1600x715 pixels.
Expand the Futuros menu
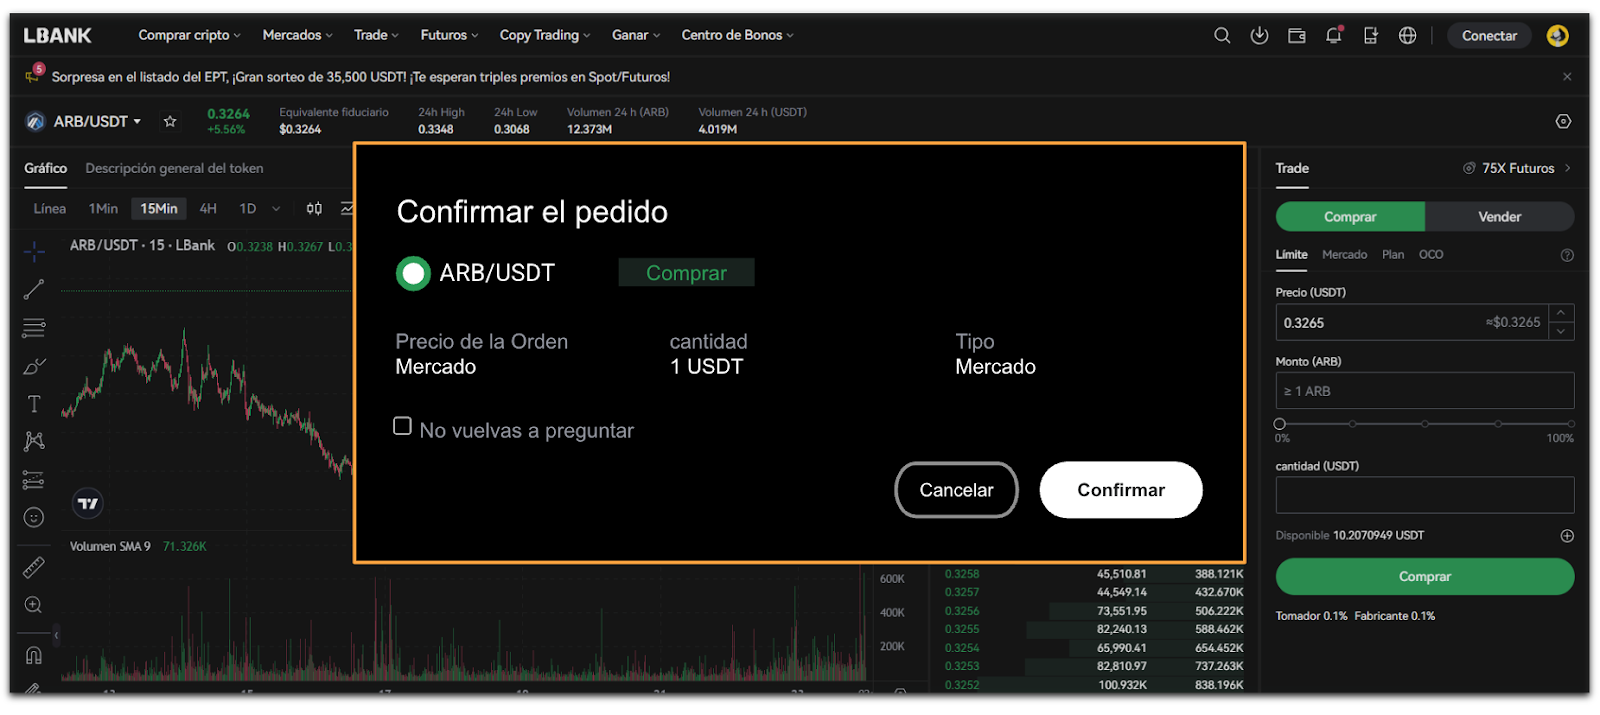tap(449, 35)
